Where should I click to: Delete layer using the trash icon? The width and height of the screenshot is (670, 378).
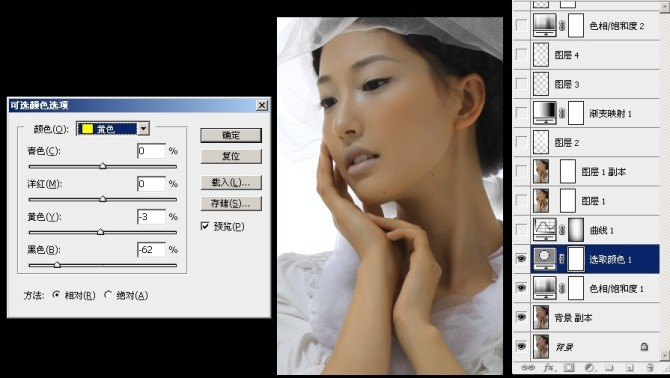649,367
